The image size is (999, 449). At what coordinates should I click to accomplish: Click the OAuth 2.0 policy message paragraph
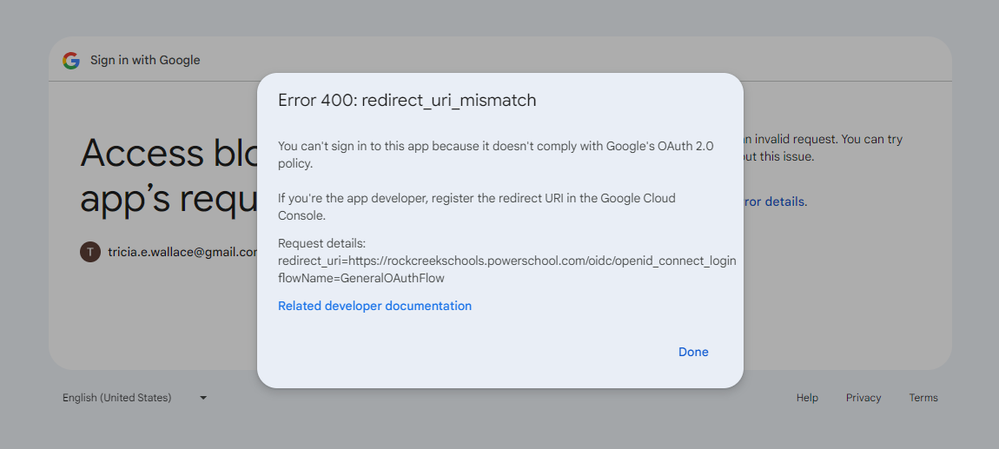(495, 154)
